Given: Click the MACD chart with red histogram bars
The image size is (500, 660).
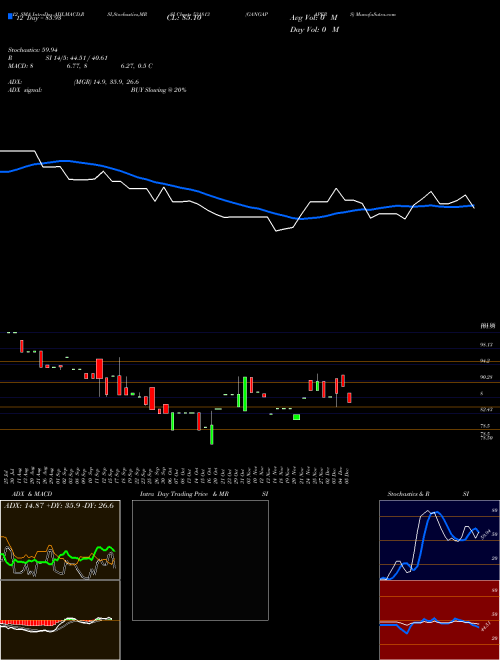Looking at the screenshot, I should coord(60,620).
